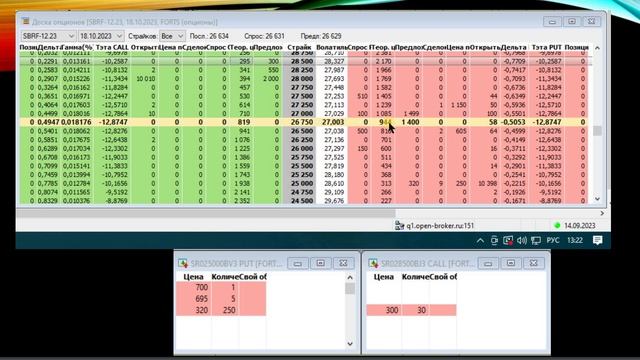The height and width of the screenshot is (360, 640).
Task: Show hidden tray icons with the chevron
Action: point(480,240)
